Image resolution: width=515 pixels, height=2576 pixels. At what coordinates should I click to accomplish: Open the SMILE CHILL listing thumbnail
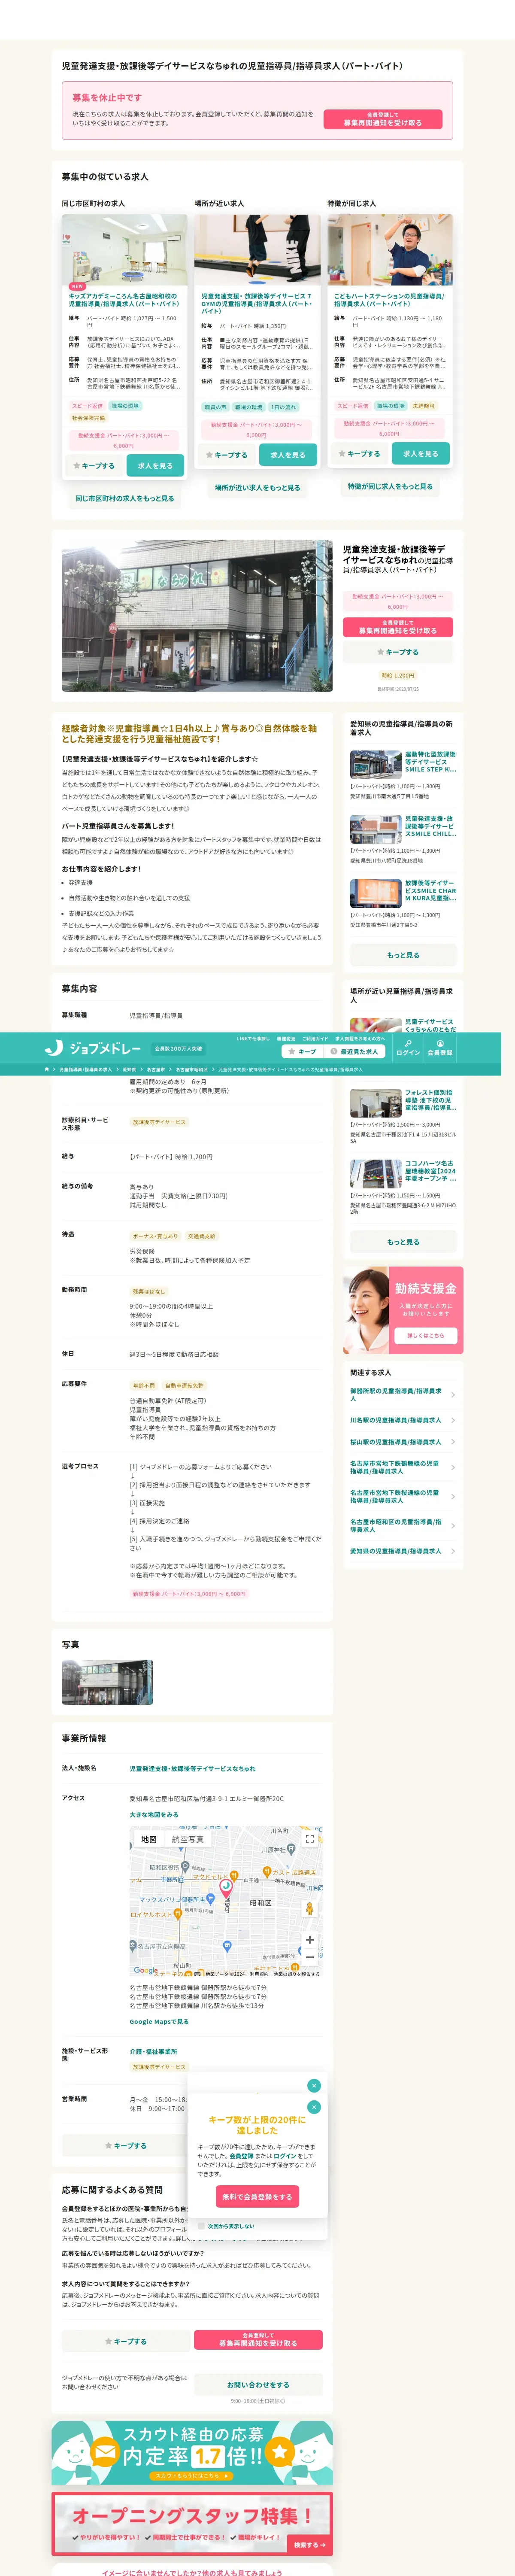coord(375,829)
